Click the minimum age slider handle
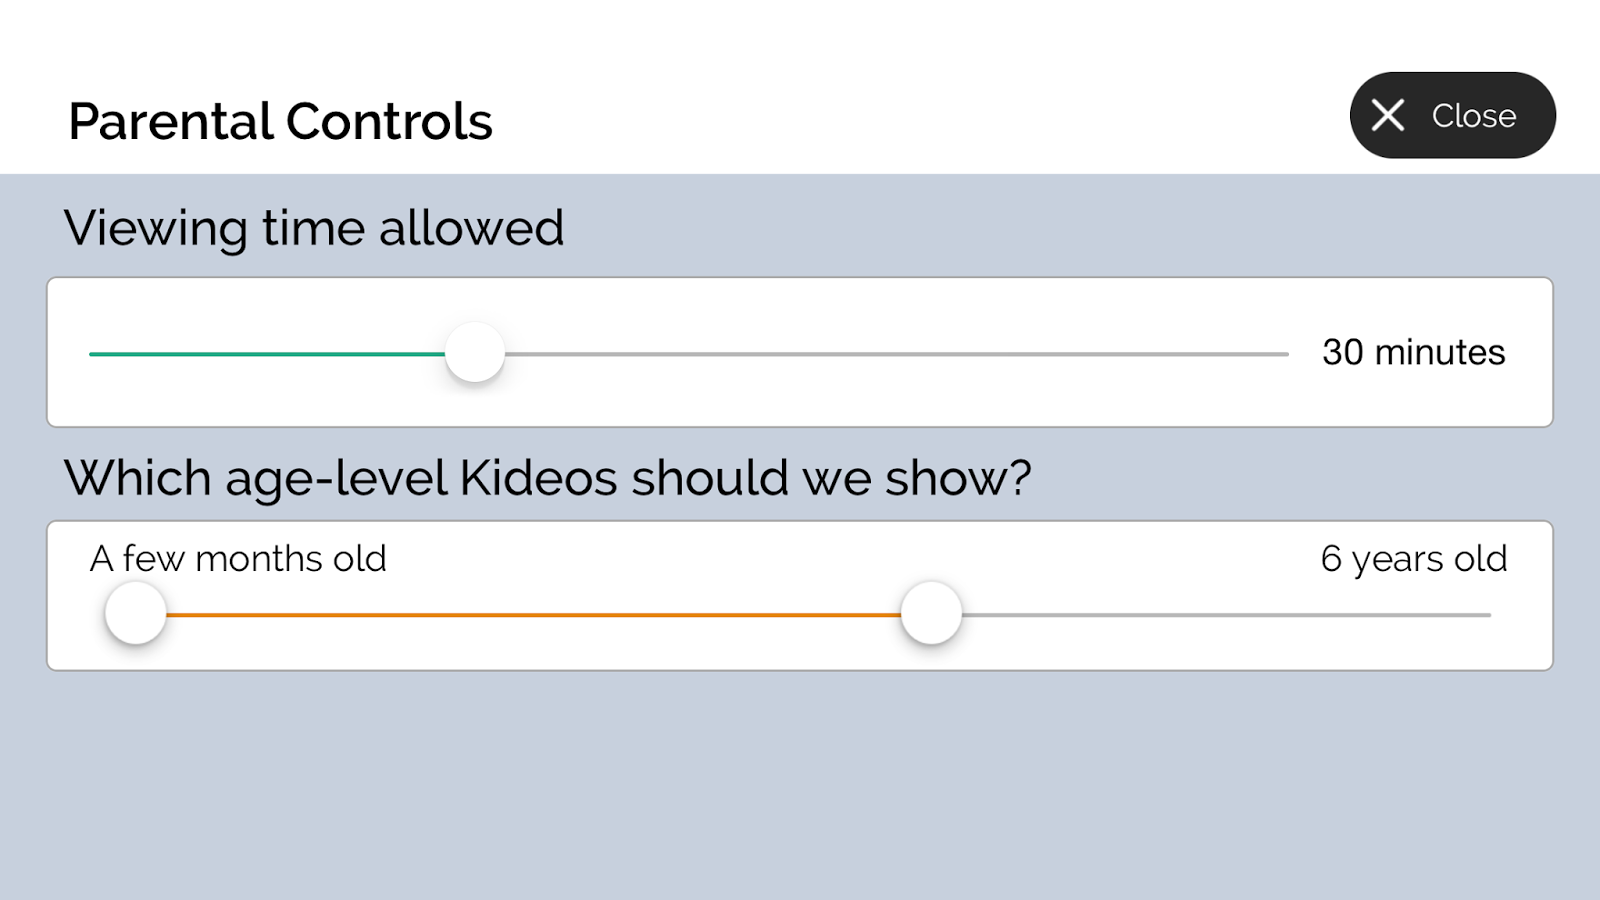Screen dimensions: 1600x900 (135, 613)
